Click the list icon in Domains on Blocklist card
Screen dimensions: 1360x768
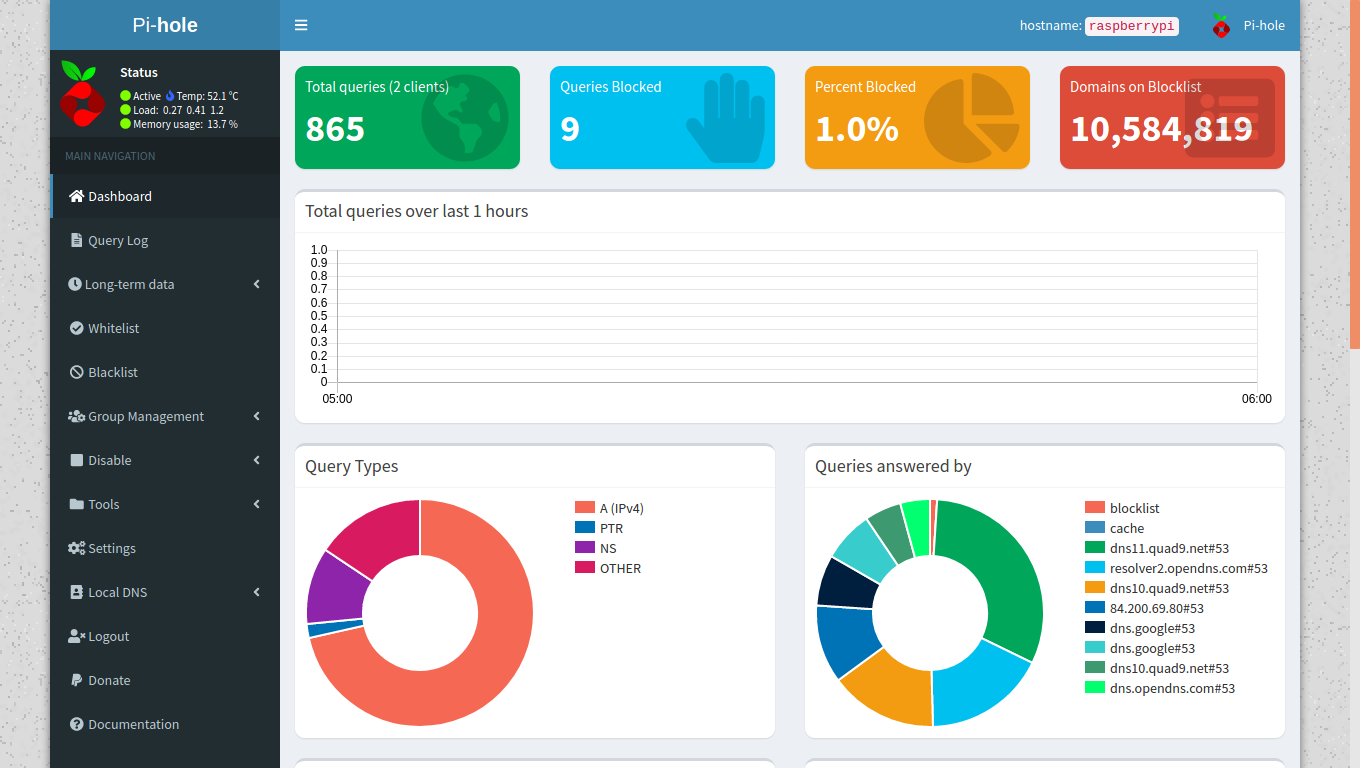pyautogui.click(x=1230, y=117)
